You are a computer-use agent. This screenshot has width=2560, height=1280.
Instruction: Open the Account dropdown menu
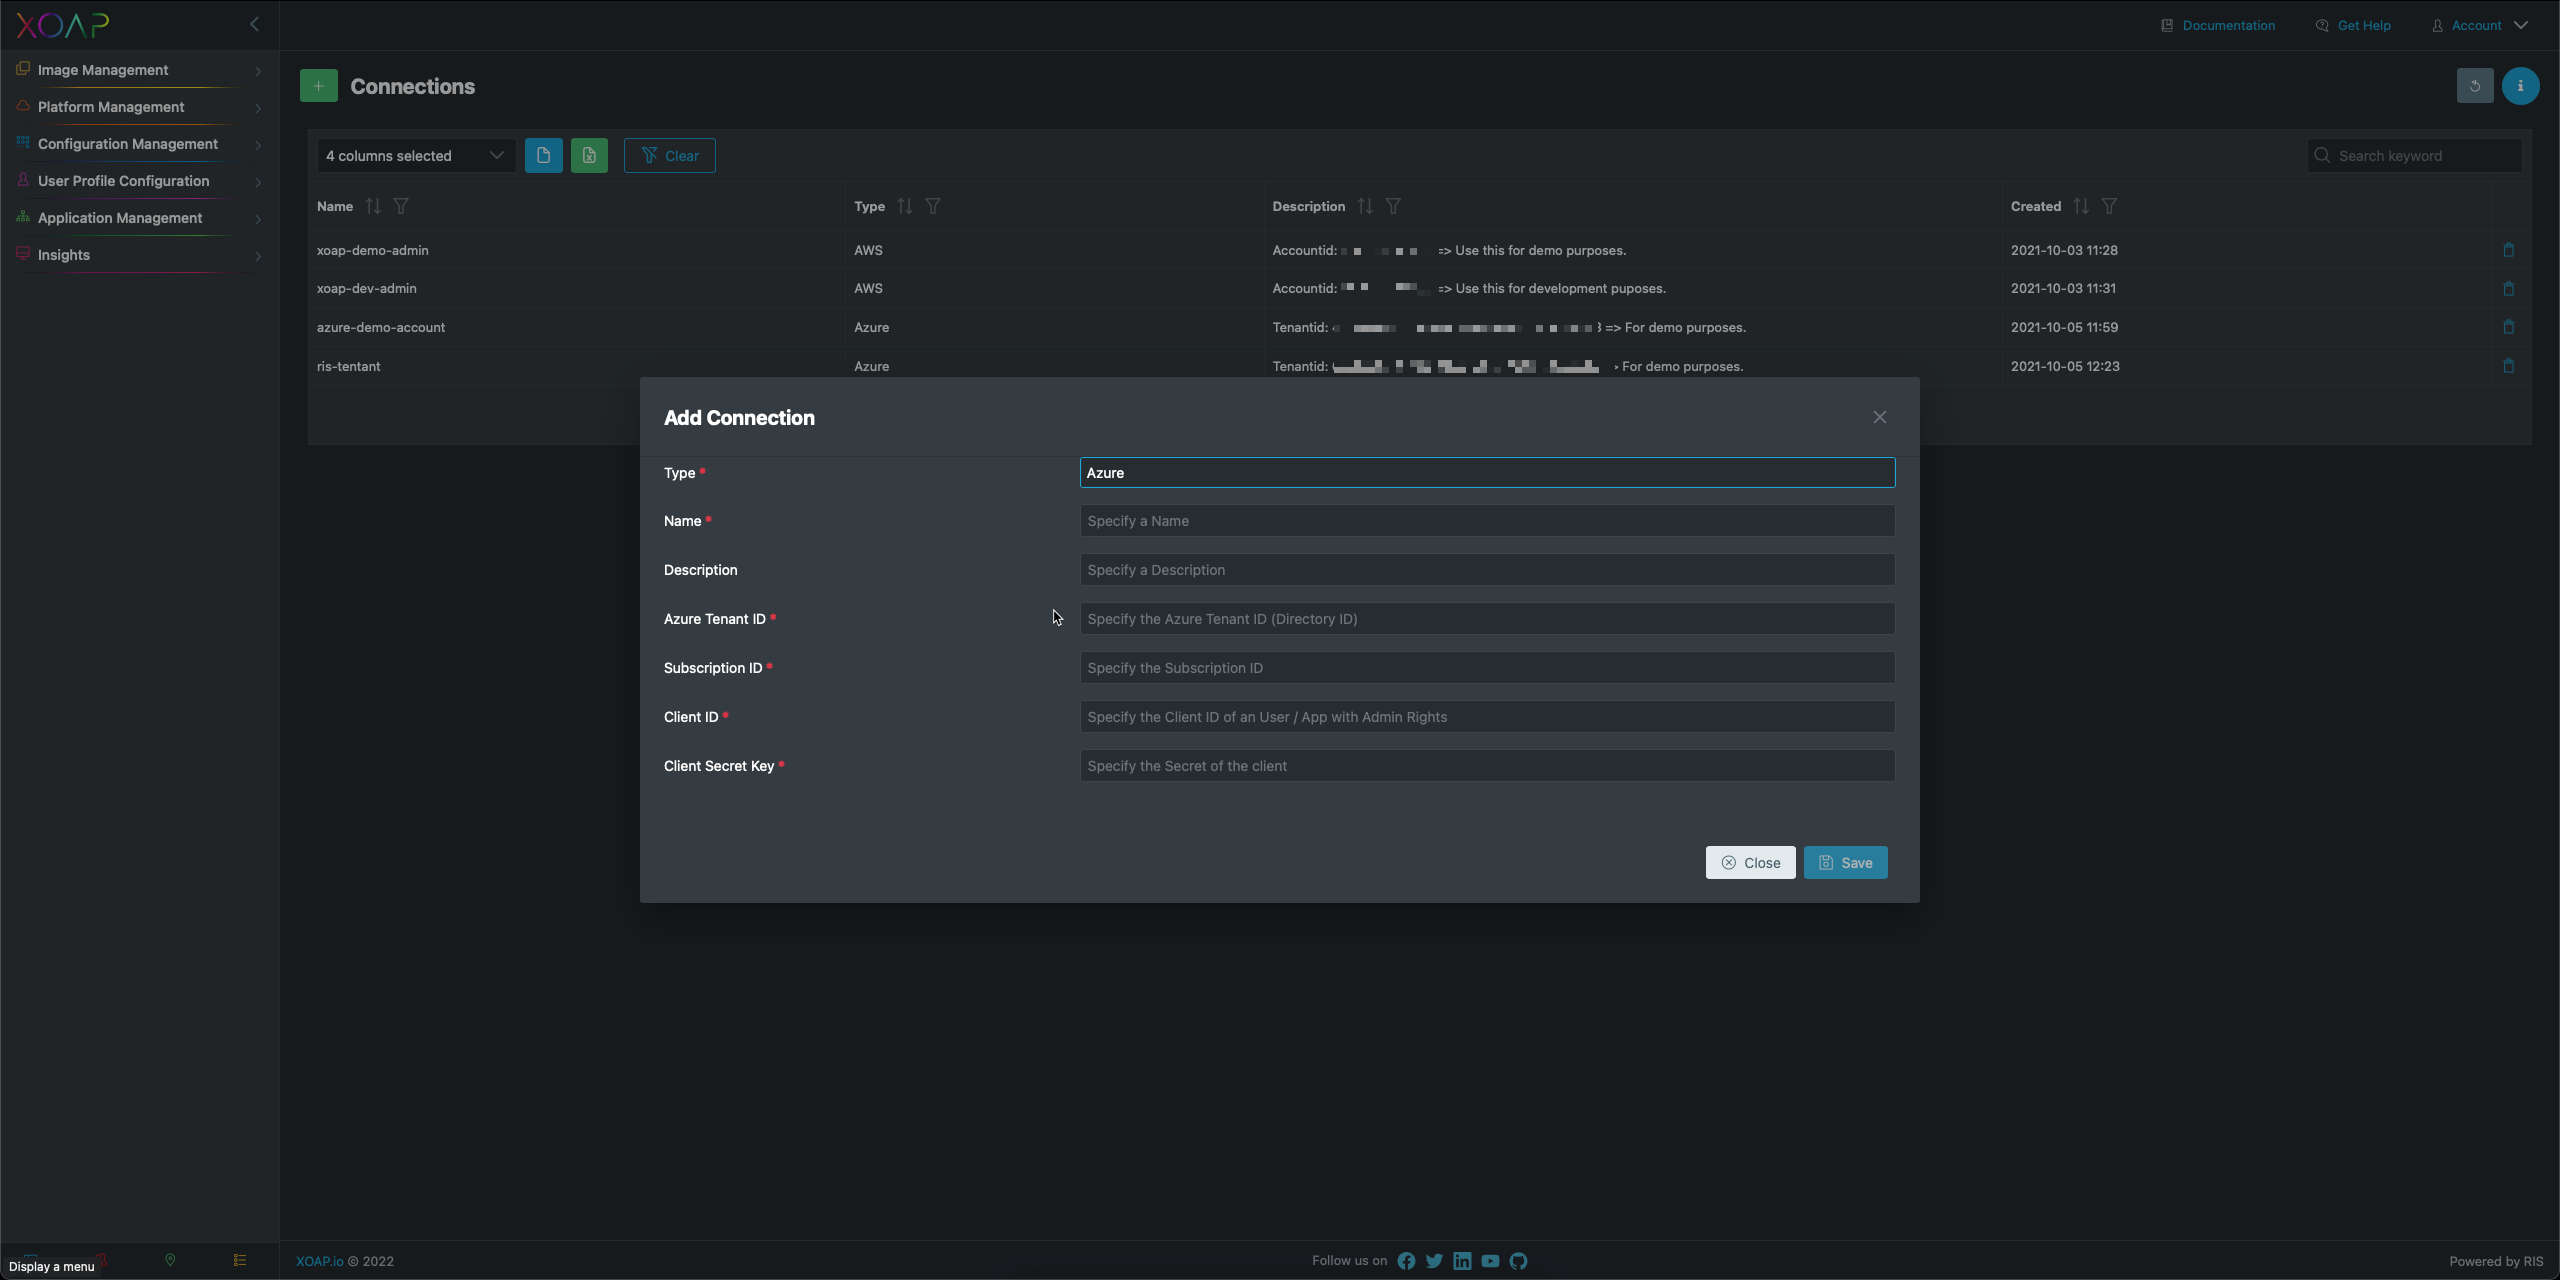2480,25
